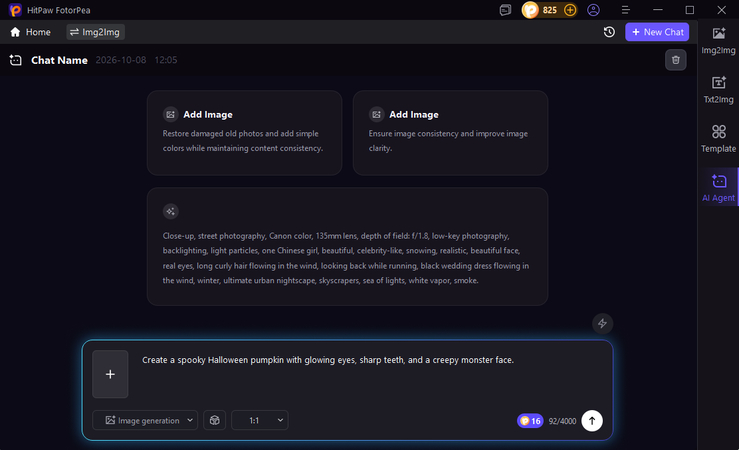Open the hamburger menu in title bar
Image resolution: width=739 pixels, height=450 pixels.
coord(625,10)
